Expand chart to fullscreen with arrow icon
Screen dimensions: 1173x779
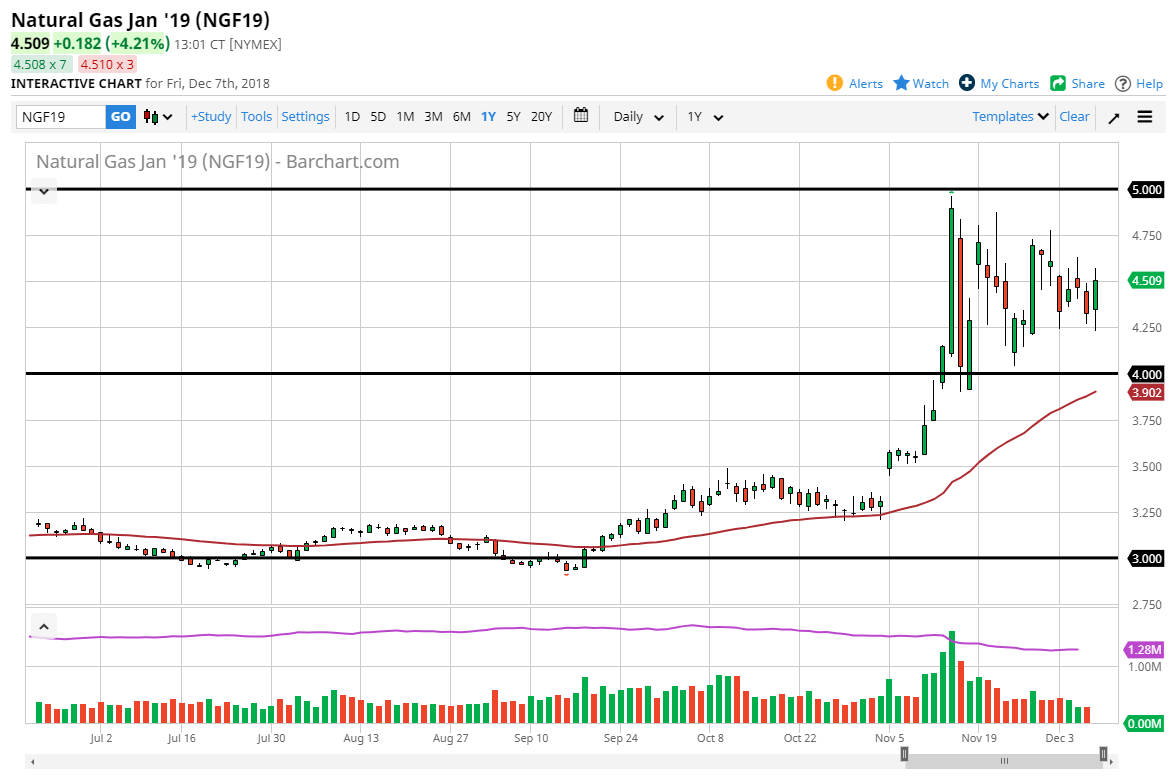tap(1114, 117)
